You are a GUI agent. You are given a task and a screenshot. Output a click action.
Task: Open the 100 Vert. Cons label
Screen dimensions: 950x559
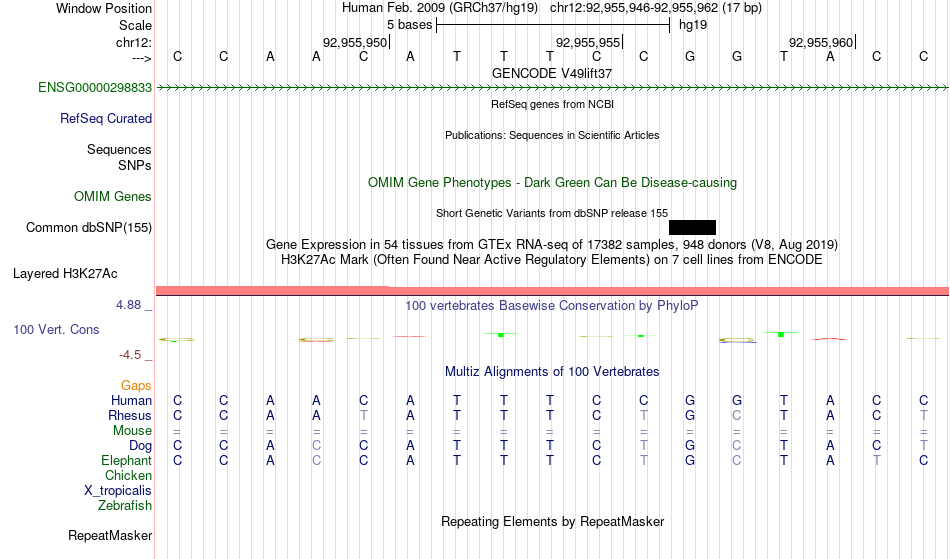56,329
